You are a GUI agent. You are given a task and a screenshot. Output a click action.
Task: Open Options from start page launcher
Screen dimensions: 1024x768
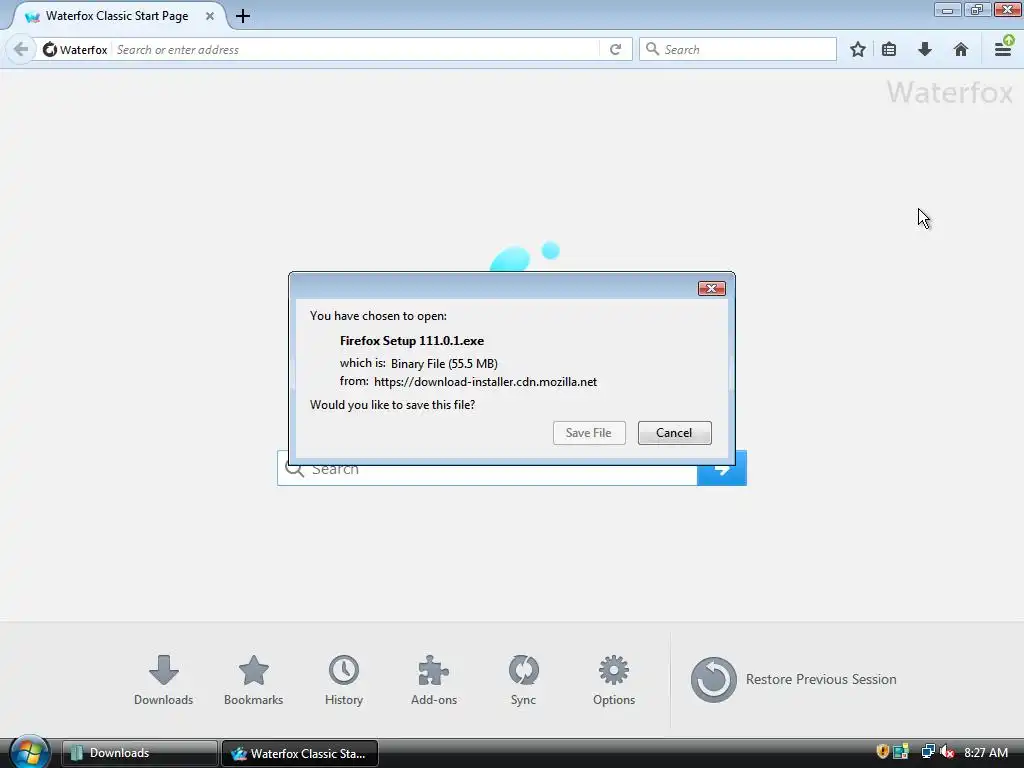(x=614, y=680)
